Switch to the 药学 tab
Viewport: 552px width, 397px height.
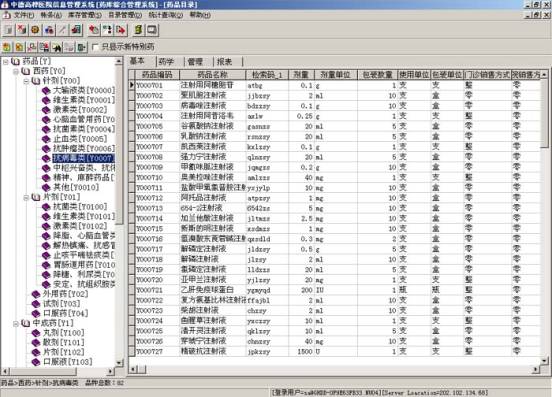pos(167,62)
